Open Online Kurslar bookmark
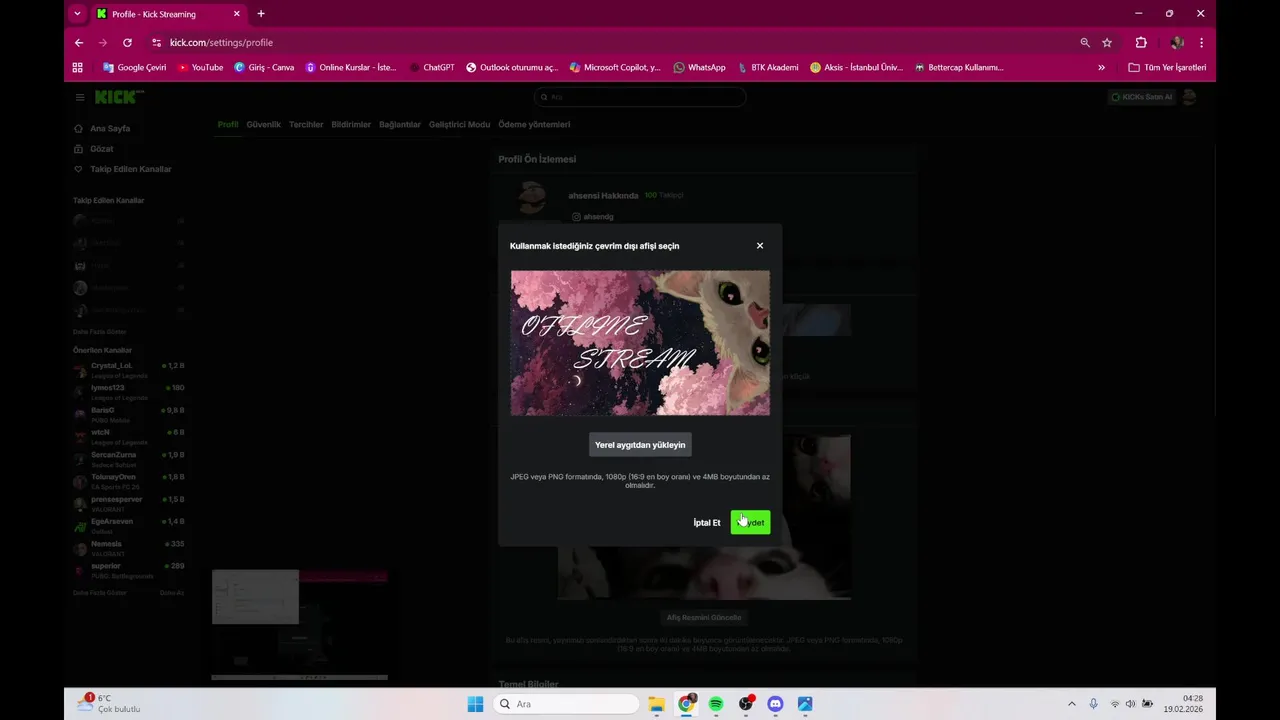This screenshot has height=720, width=1280. coord(351,68)
